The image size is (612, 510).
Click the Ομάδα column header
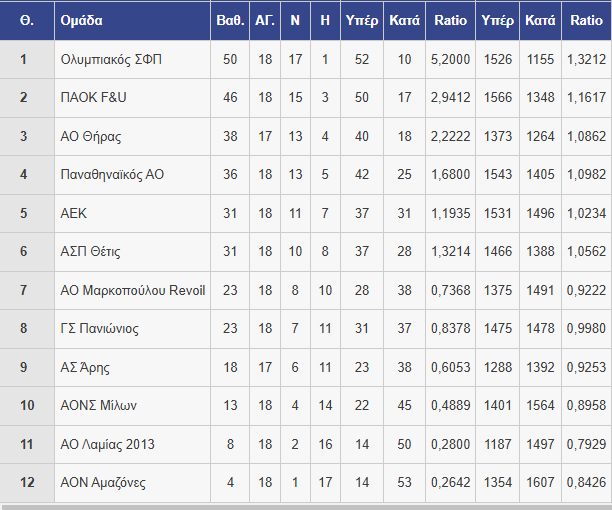(x=82, y=20)
